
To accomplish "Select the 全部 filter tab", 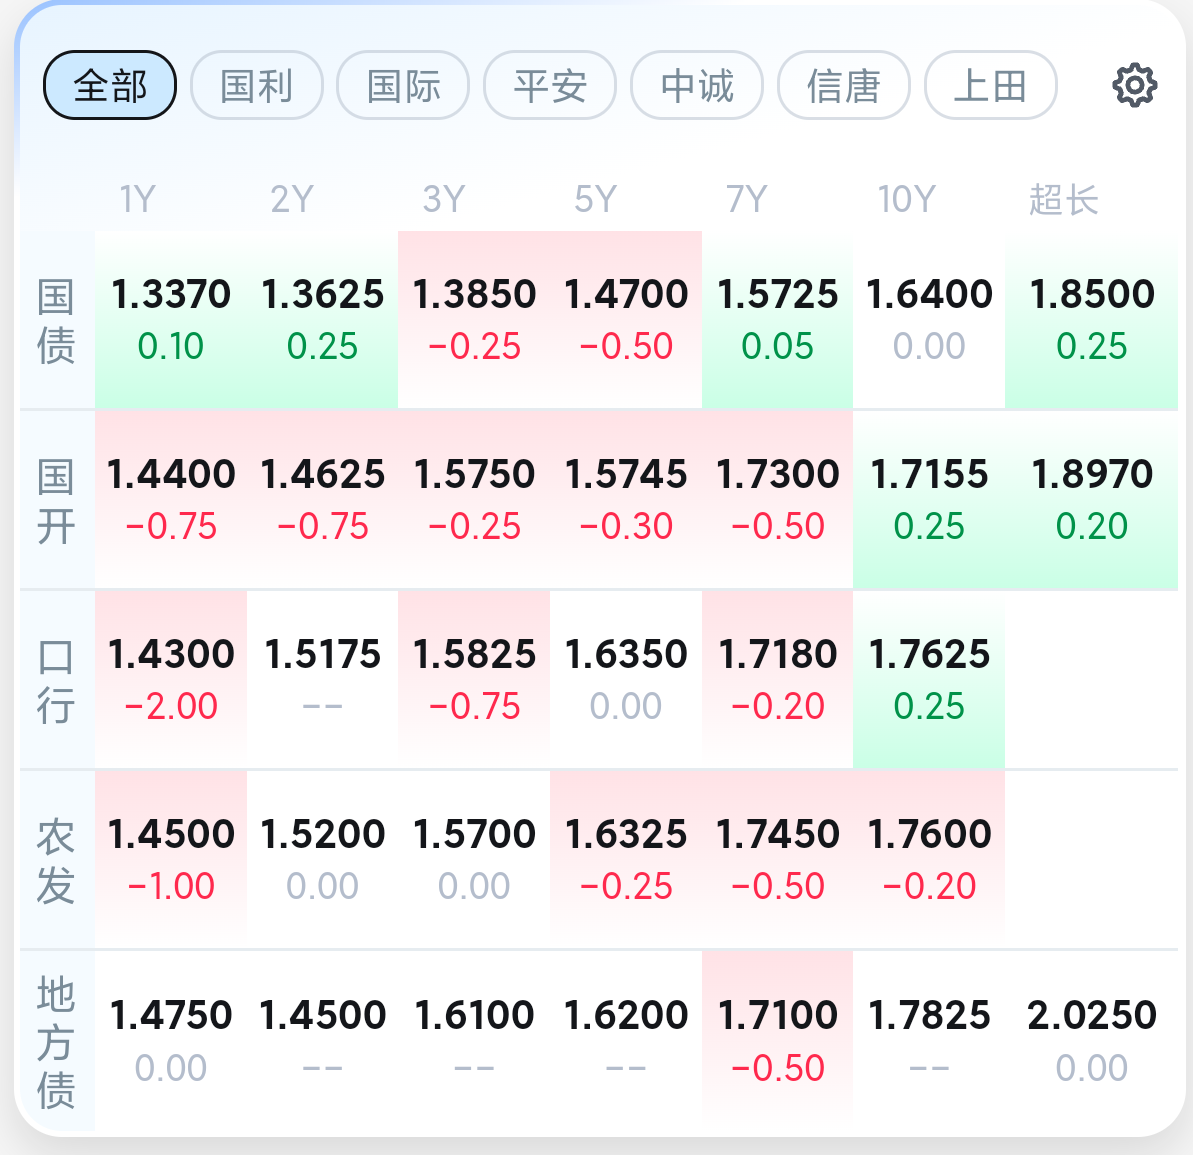I will point(110,85).
